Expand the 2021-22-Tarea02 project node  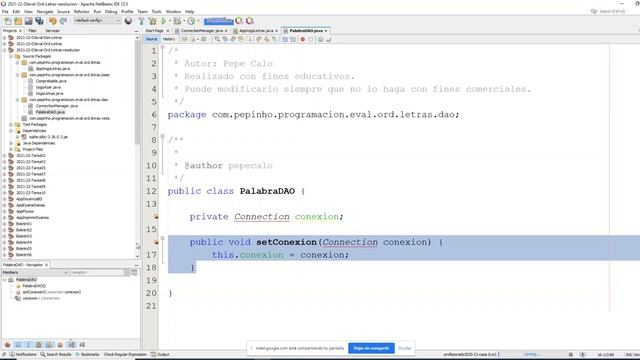click(x=4, y=156)
